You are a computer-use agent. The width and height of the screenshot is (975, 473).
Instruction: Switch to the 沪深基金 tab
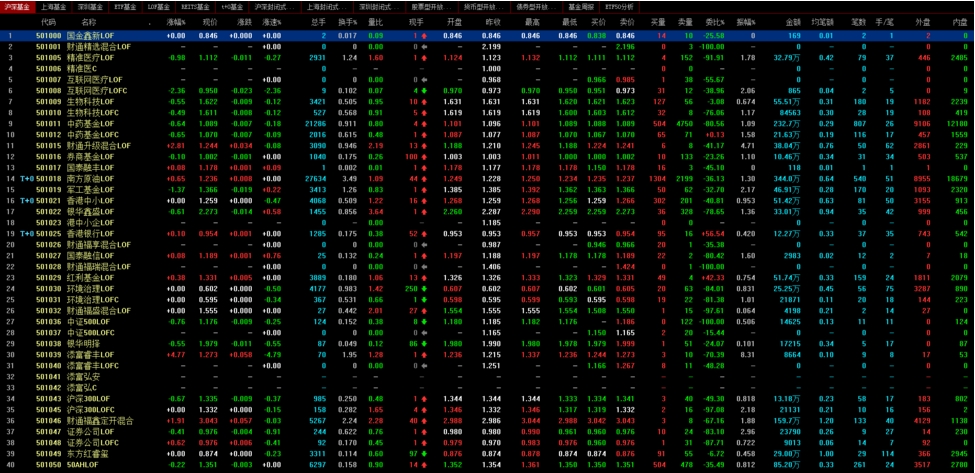(x=17, y=7)
